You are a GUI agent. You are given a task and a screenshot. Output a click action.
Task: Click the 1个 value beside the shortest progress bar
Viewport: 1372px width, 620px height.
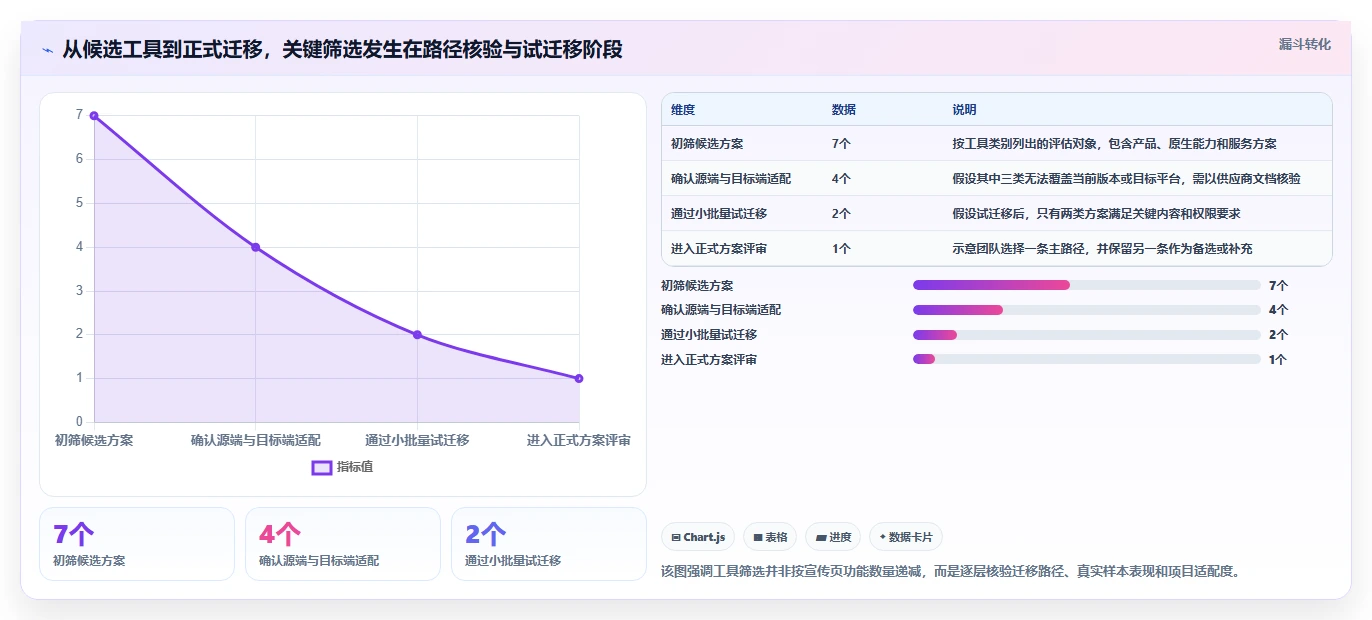(1278, 359)
